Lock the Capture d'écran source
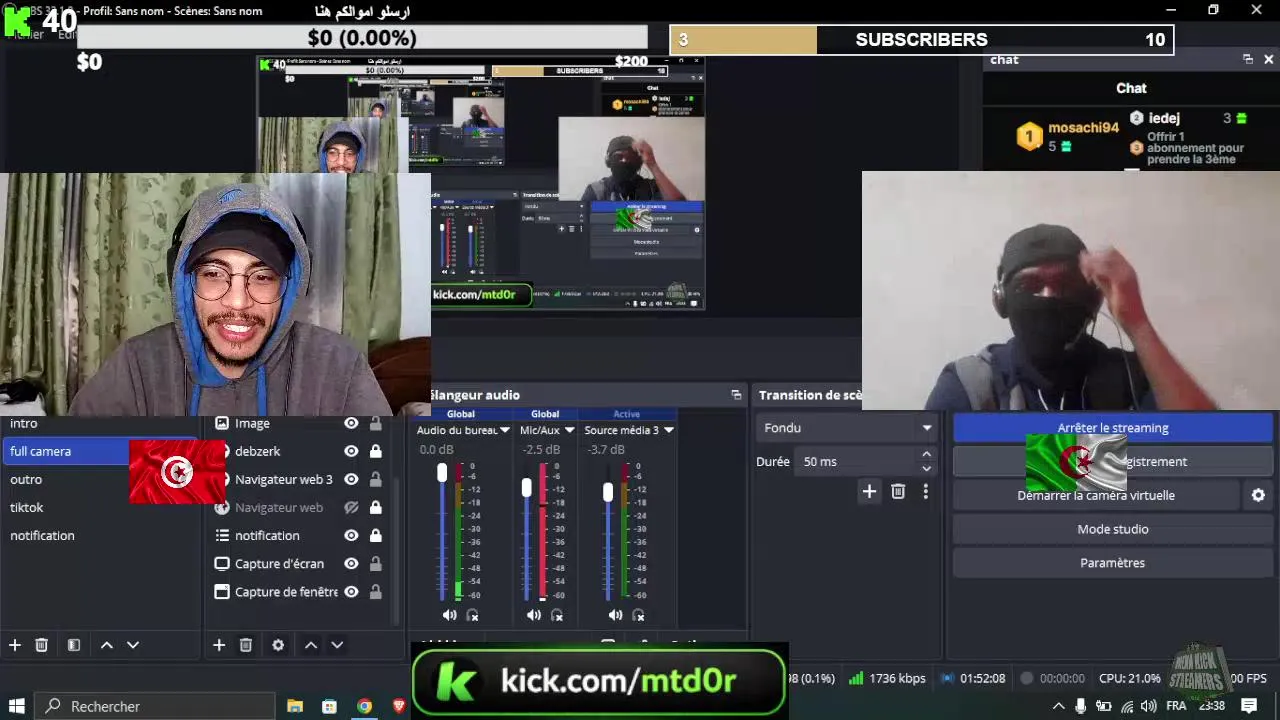The image size is (1280, 720). point(376,563)
